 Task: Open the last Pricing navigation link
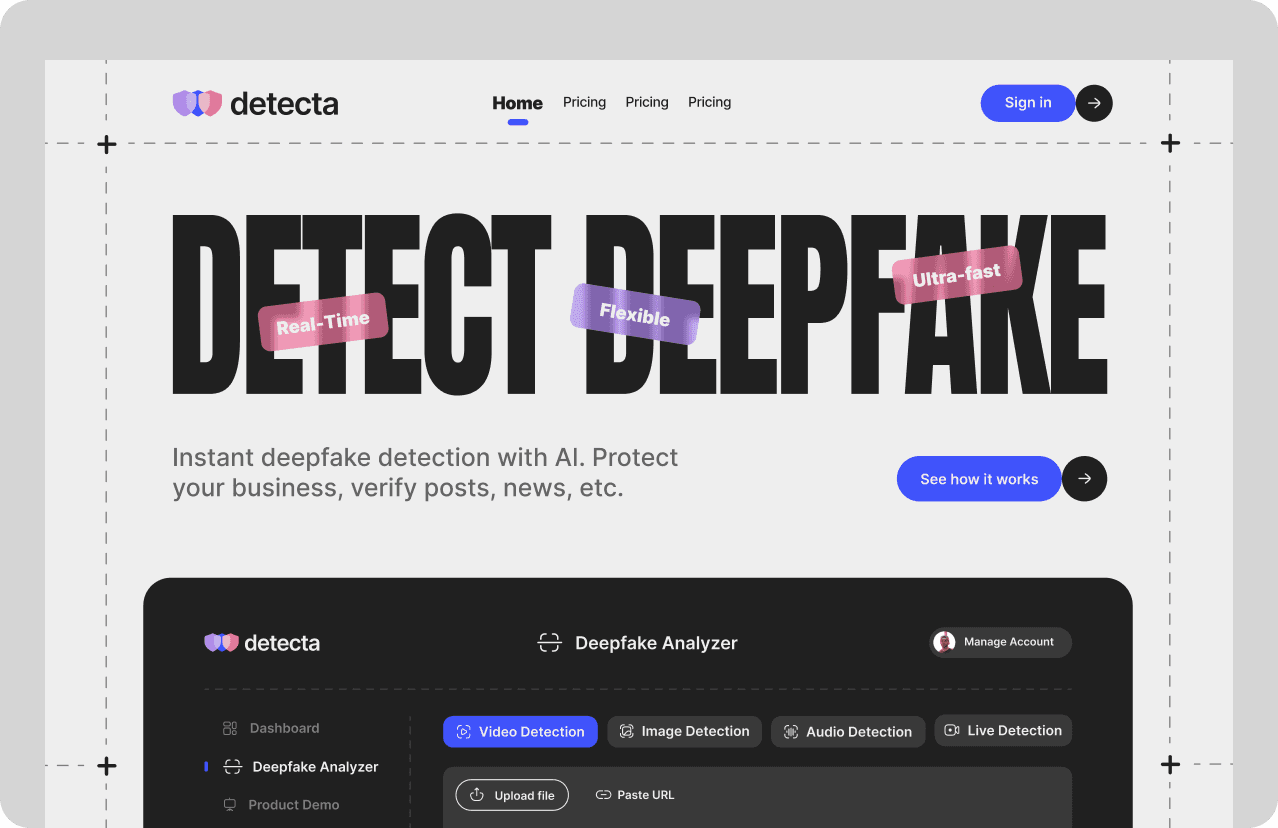point(709,102)
